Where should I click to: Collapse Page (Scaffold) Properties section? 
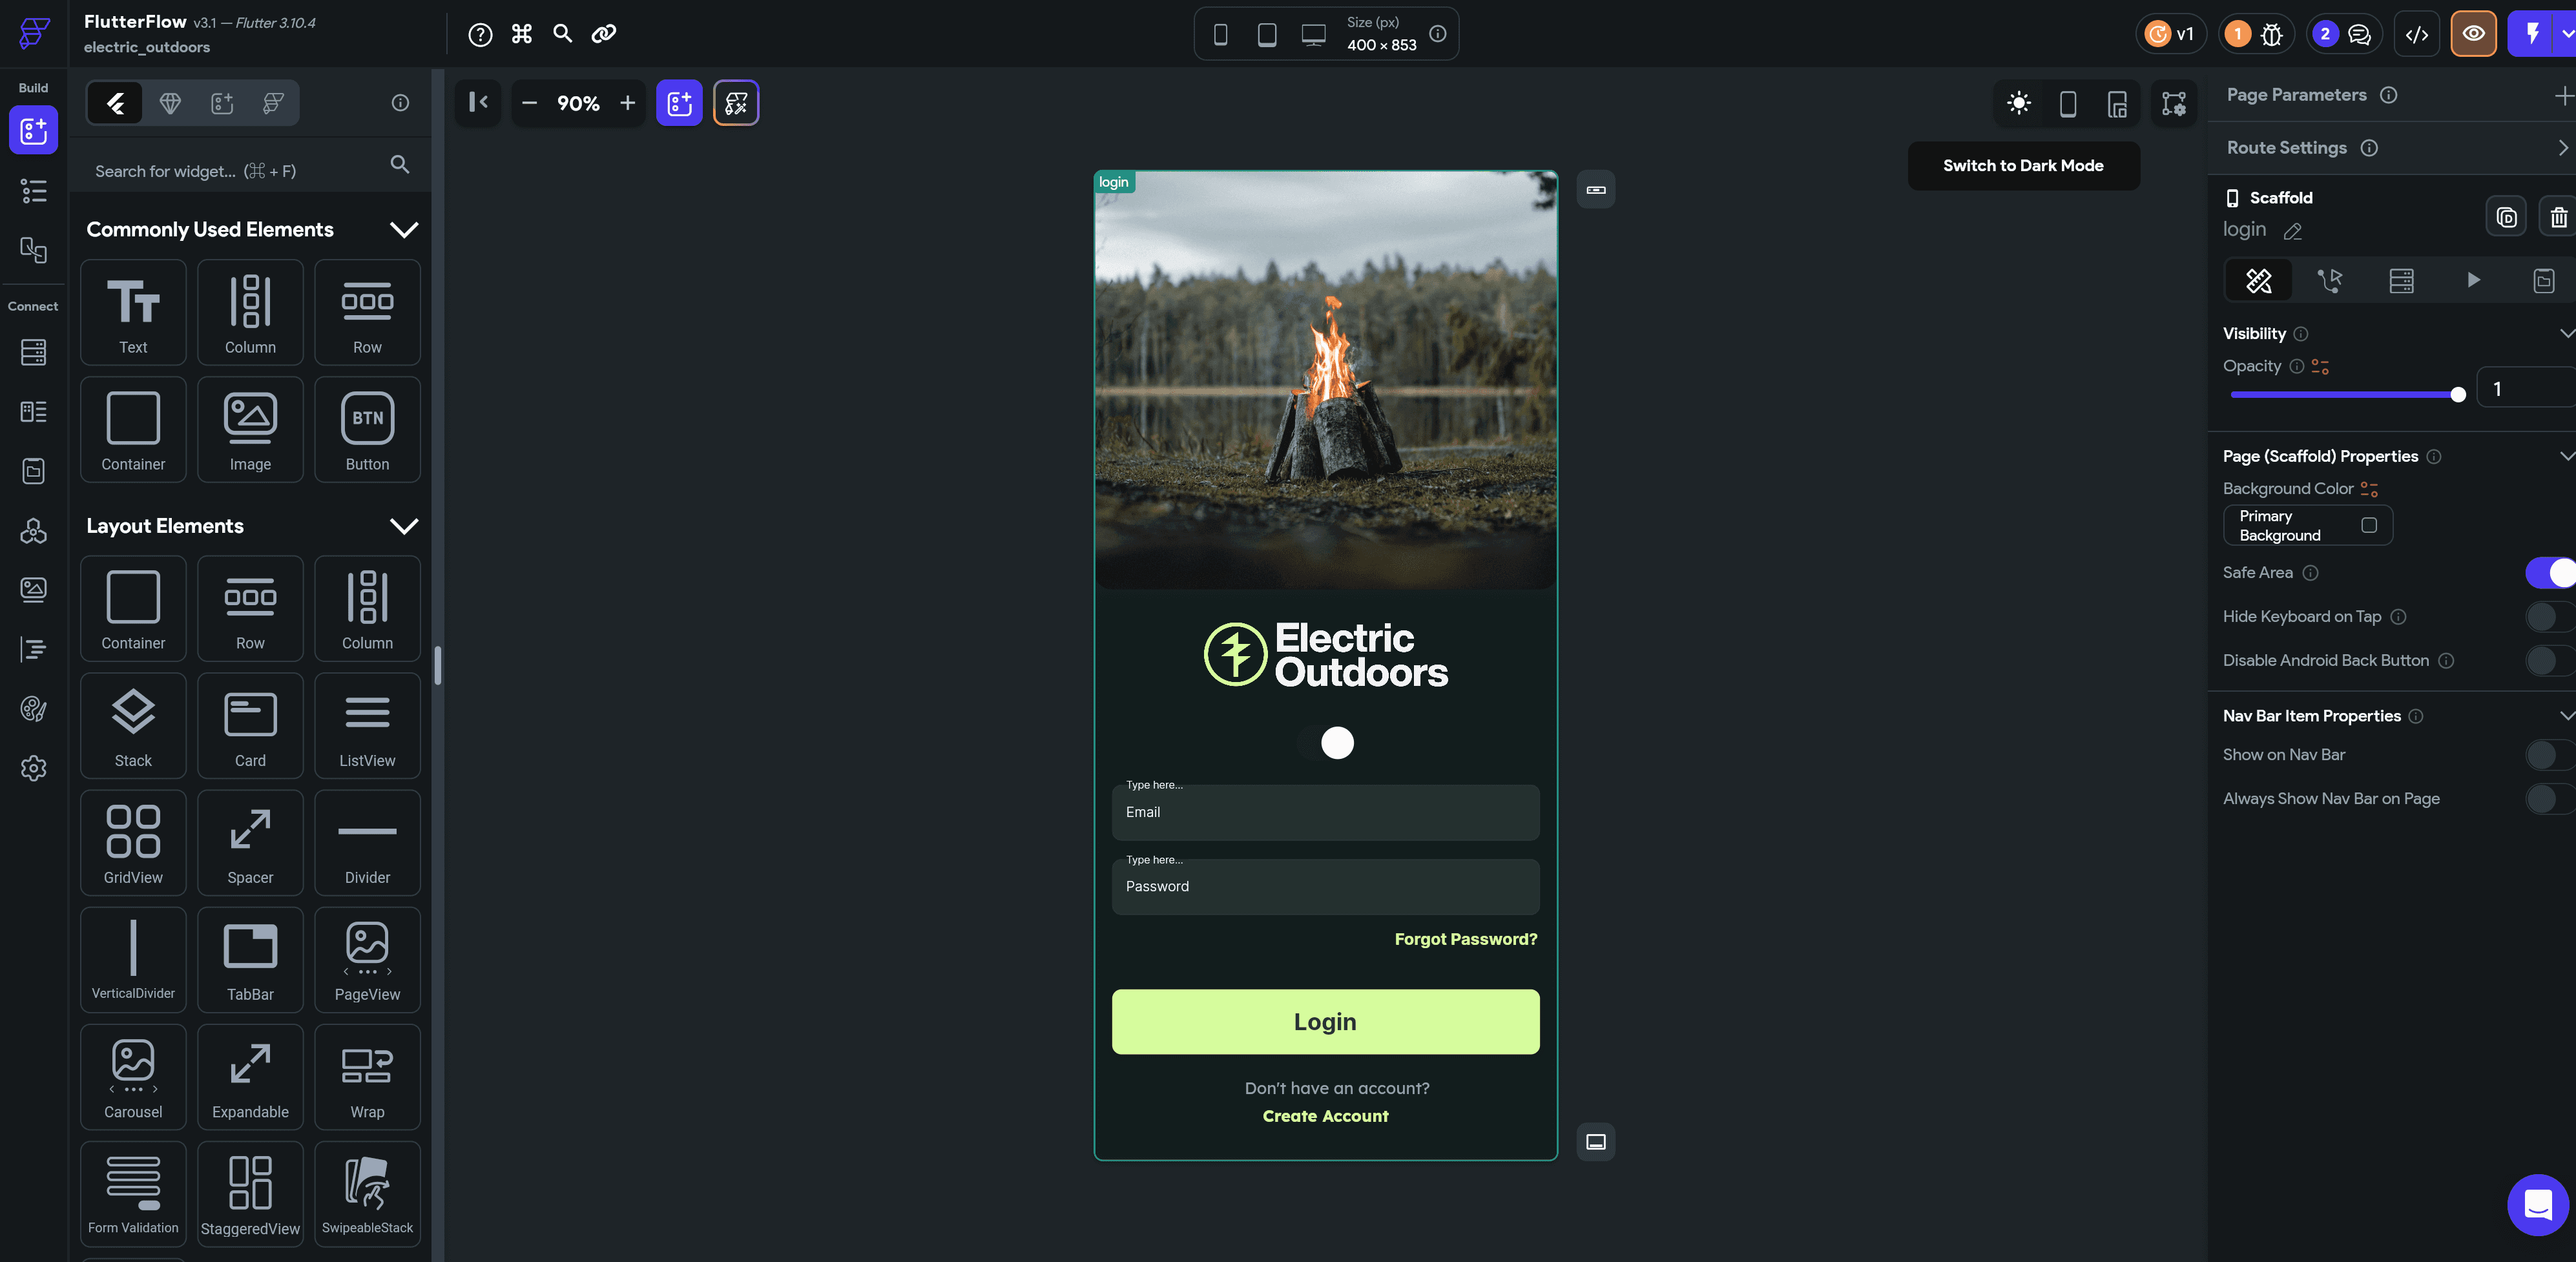pyautogui.click(x=2566, y=456)
